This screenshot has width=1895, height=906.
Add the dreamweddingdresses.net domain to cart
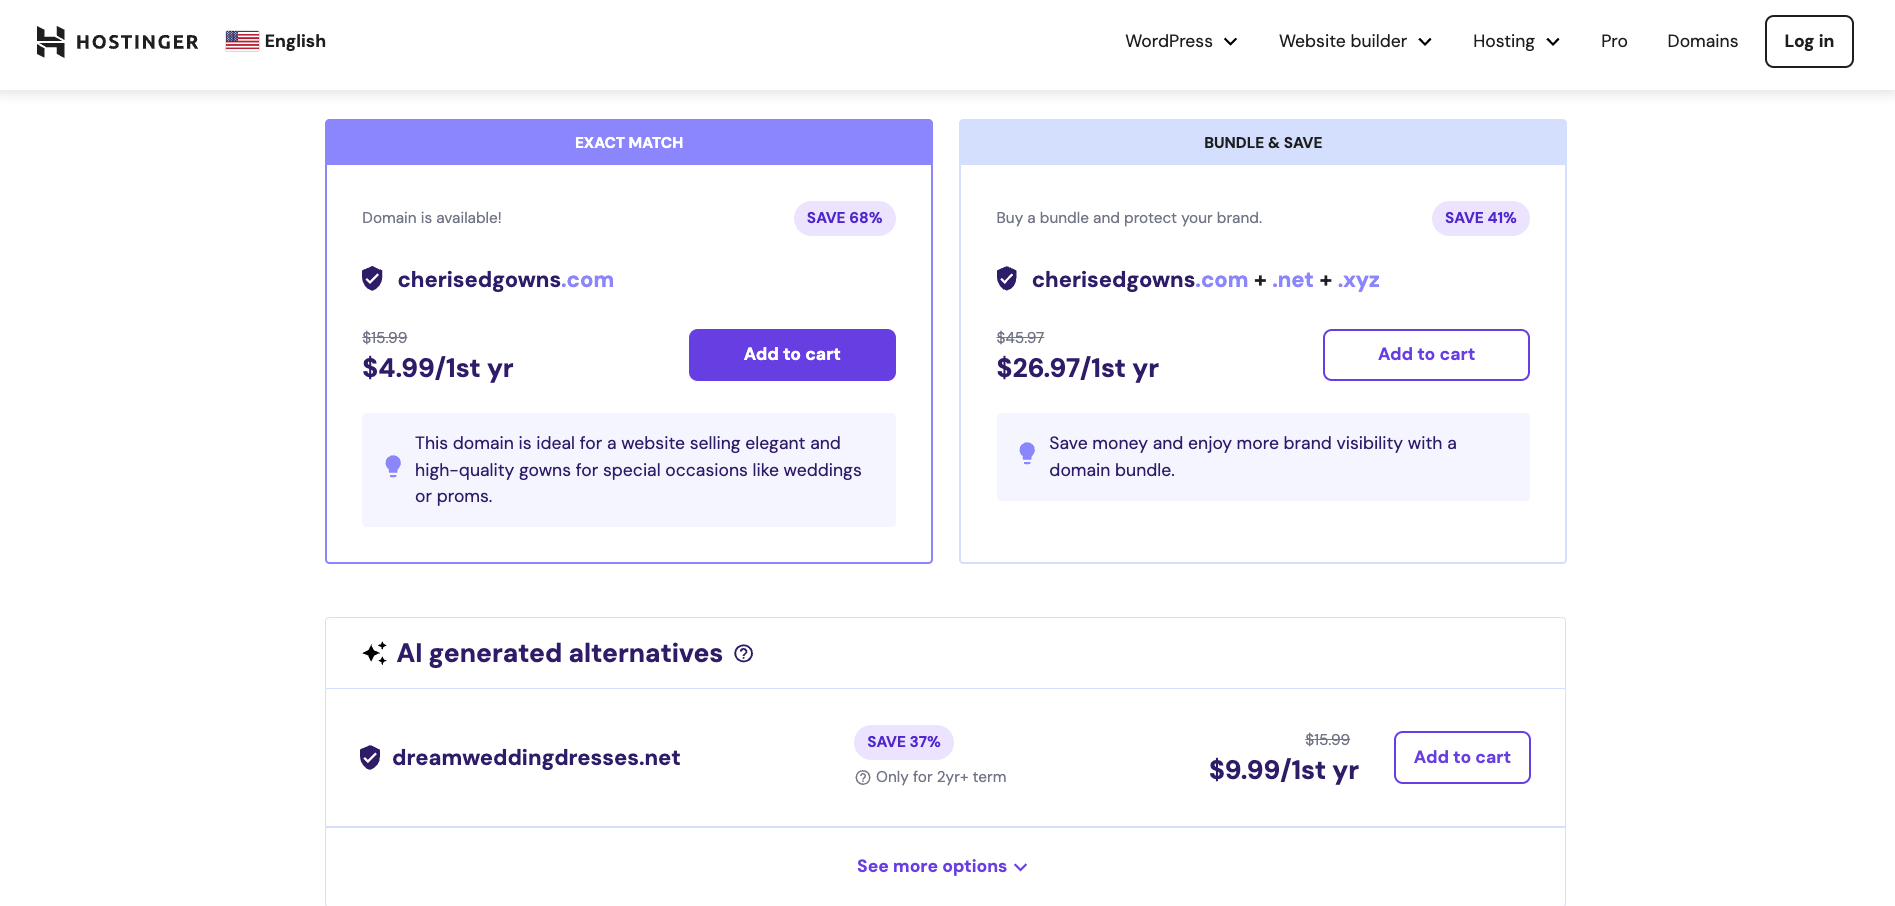1461,757
